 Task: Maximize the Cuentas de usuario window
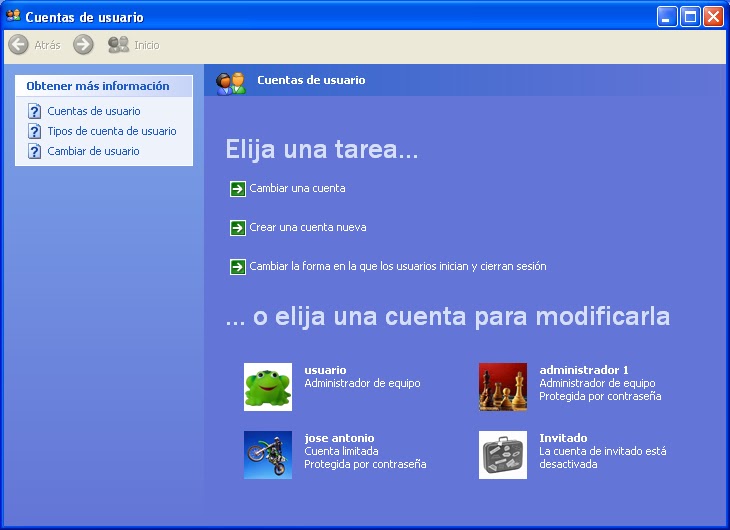[690, 17]
